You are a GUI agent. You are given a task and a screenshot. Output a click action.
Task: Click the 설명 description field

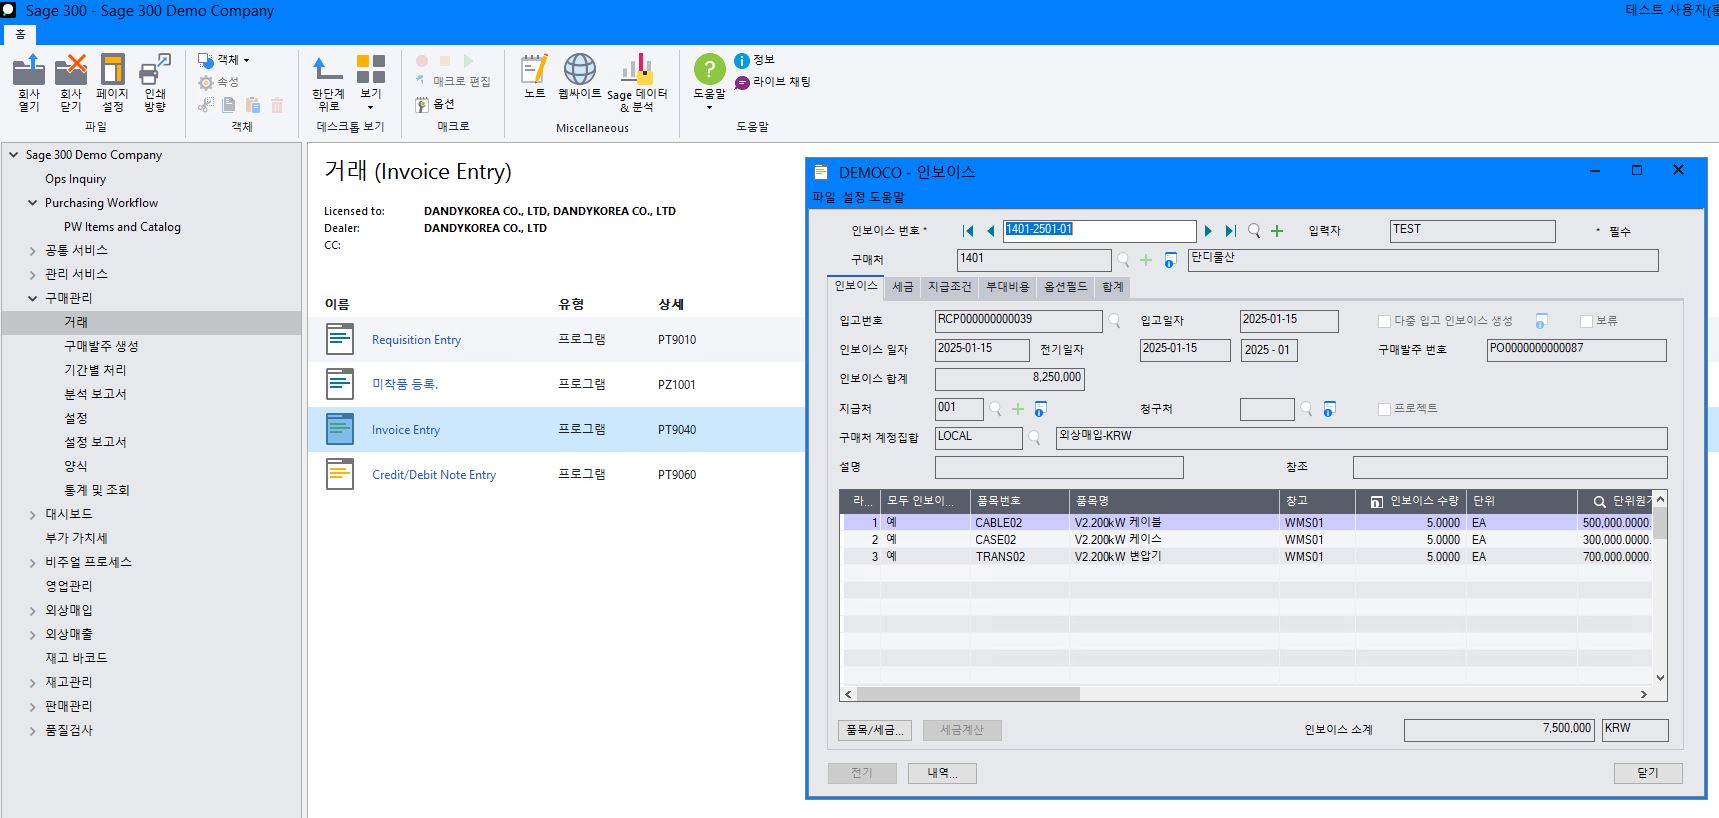[x=1059, y=467]
